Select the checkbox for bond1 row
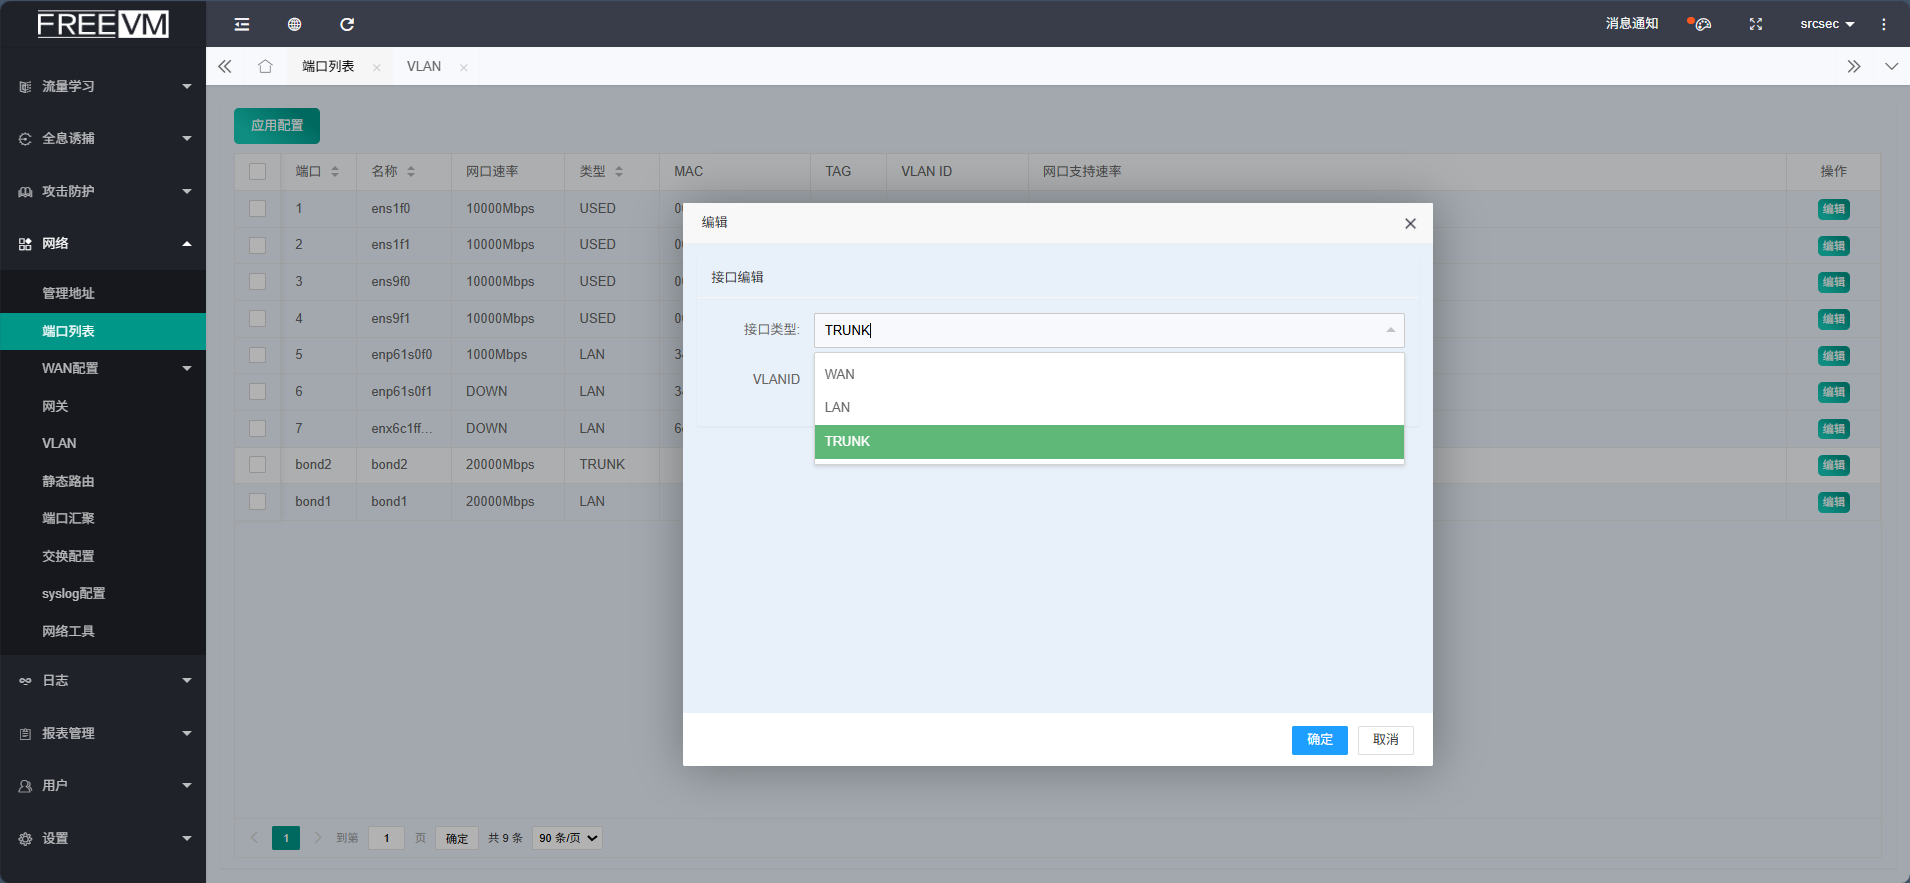The height and width of the screenshot is (883, 1910). 258,501
